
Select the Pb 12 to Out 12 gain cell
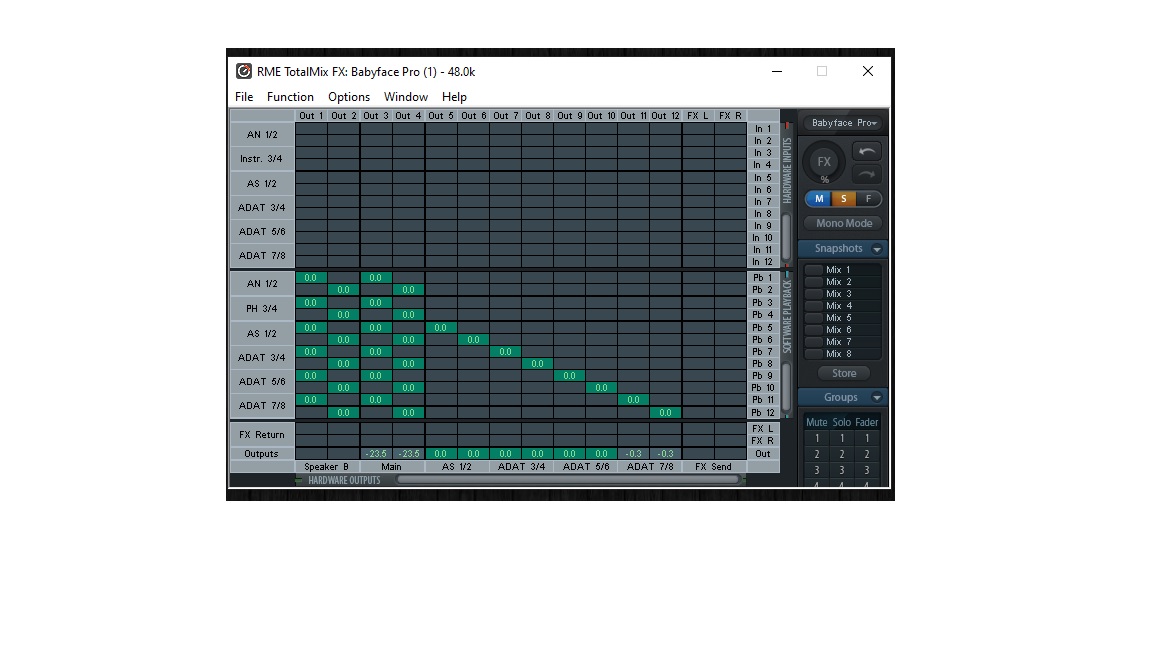point(666,413)
